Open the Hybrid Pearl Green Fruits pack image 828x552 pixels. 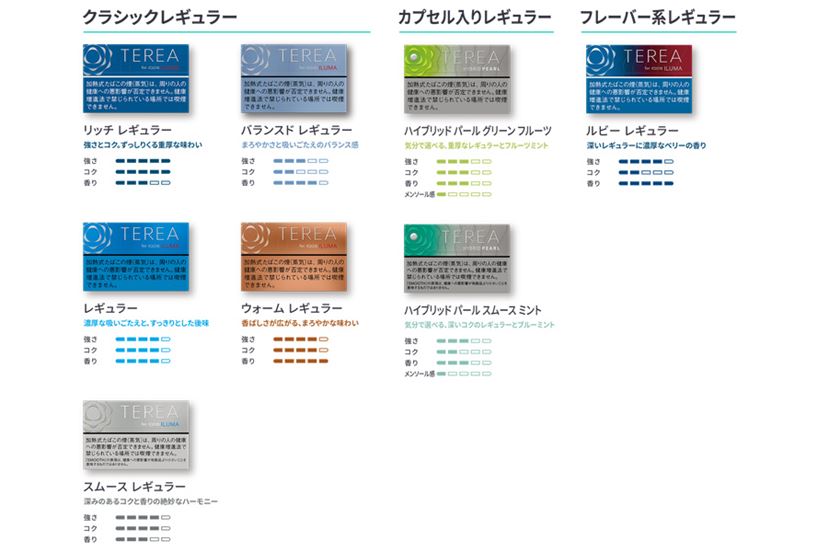tap(457, 79)
